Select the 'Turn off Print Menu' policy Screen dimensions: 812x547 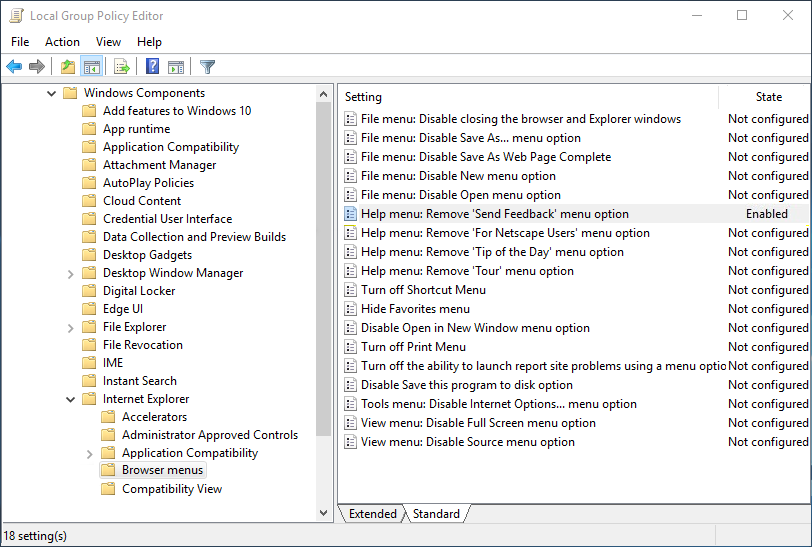pos(413,347)
